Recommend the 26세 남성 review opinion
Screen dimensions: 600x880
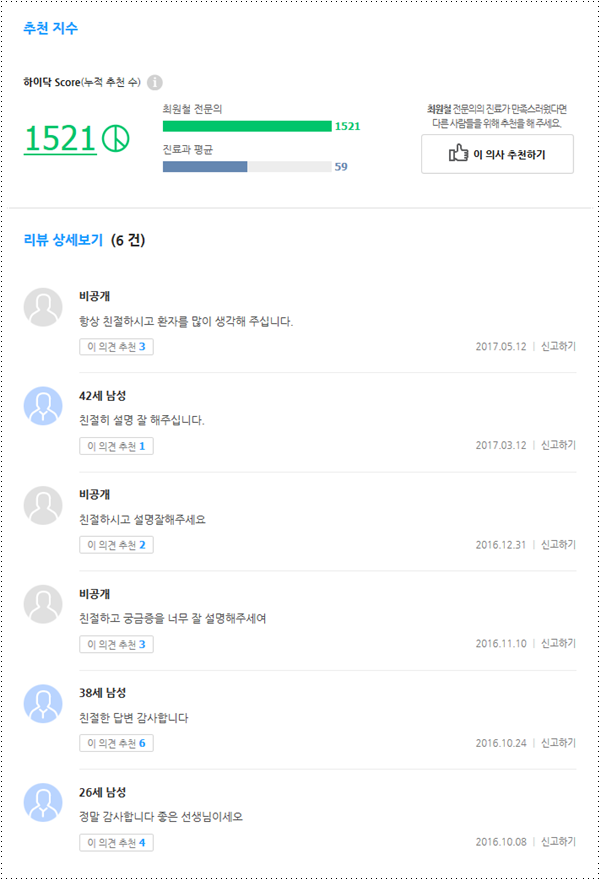(x=116, y=843)
